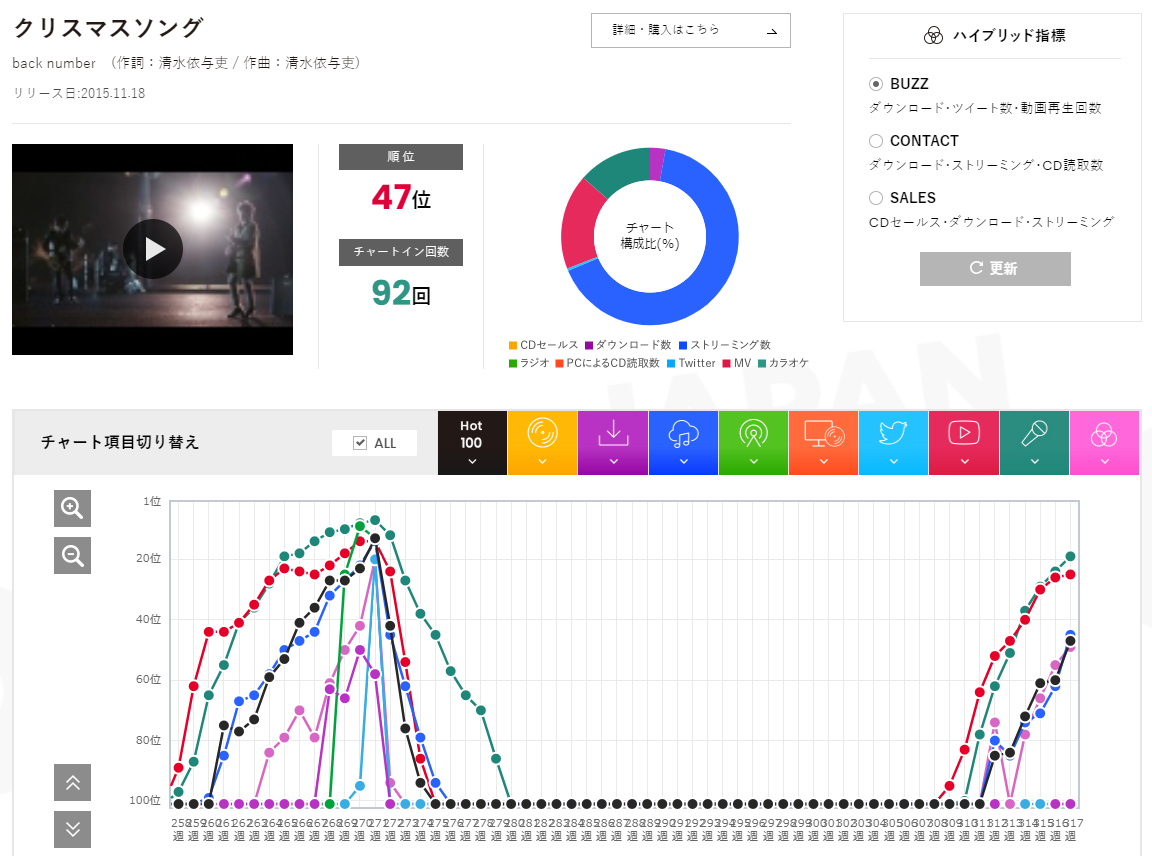Expand chevron under CD sales tab

[x=542, y=461]
